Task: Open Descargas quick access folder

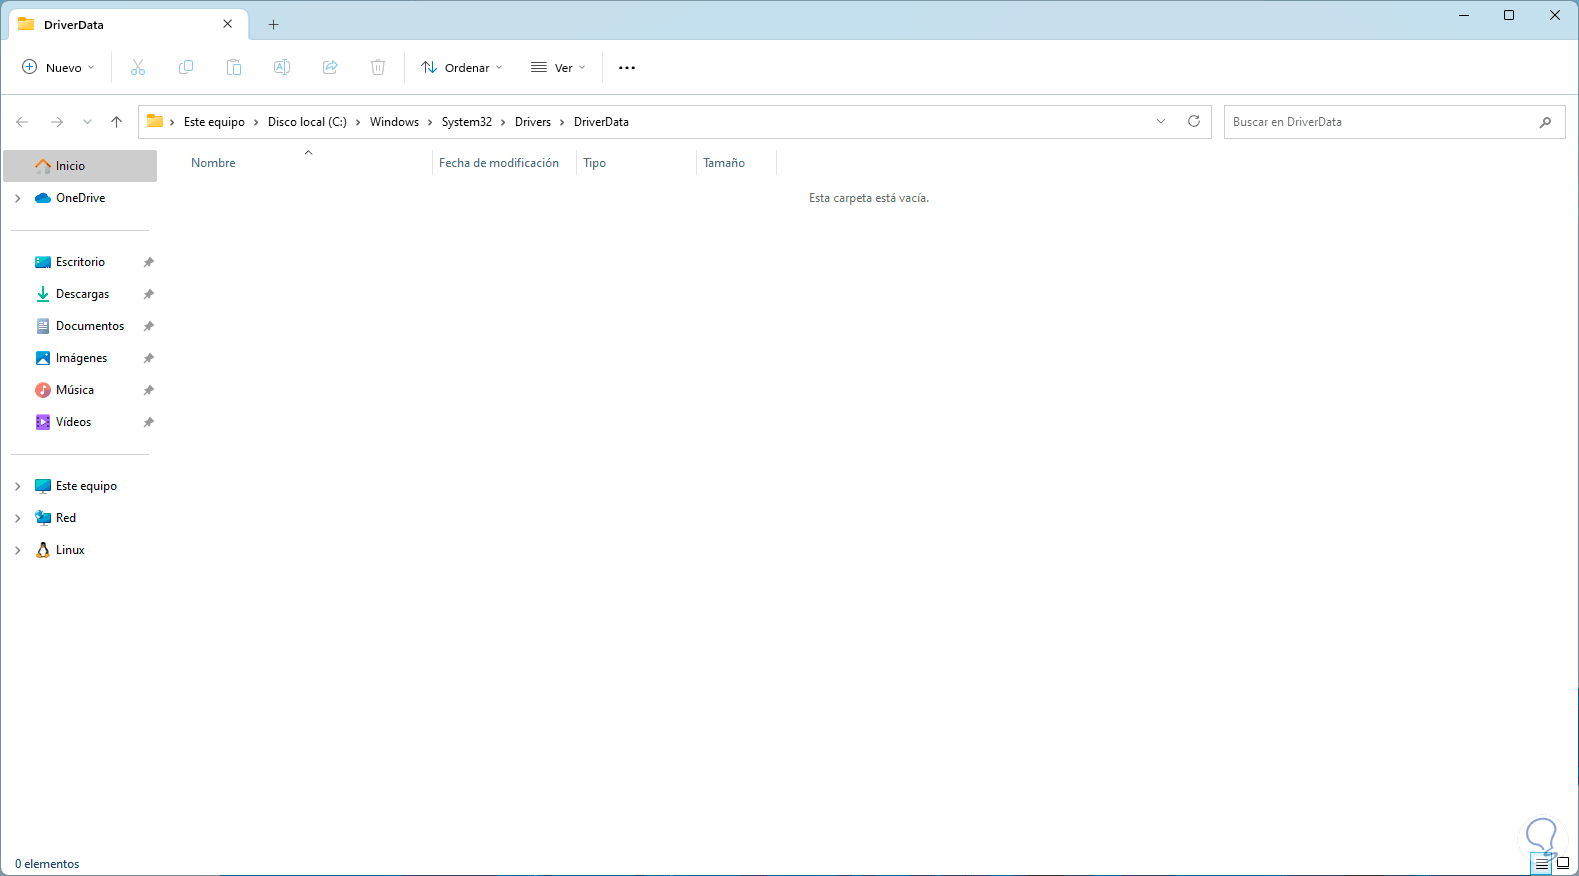Action: (x=80, y=294)
